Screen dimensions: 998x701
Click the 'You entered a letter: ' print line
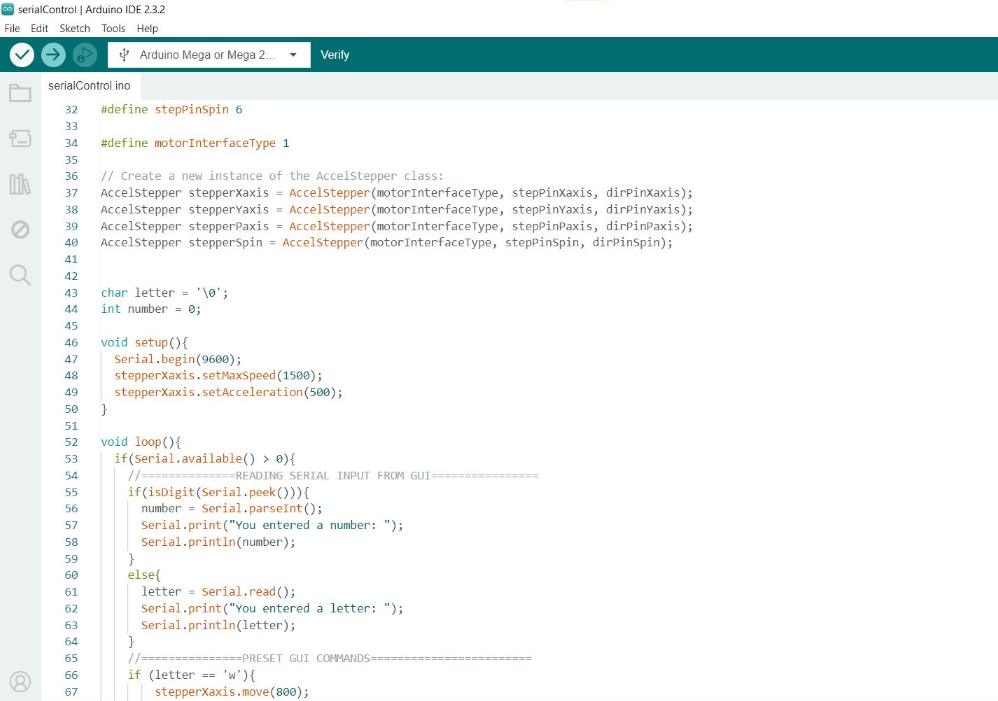click(272, 609)
